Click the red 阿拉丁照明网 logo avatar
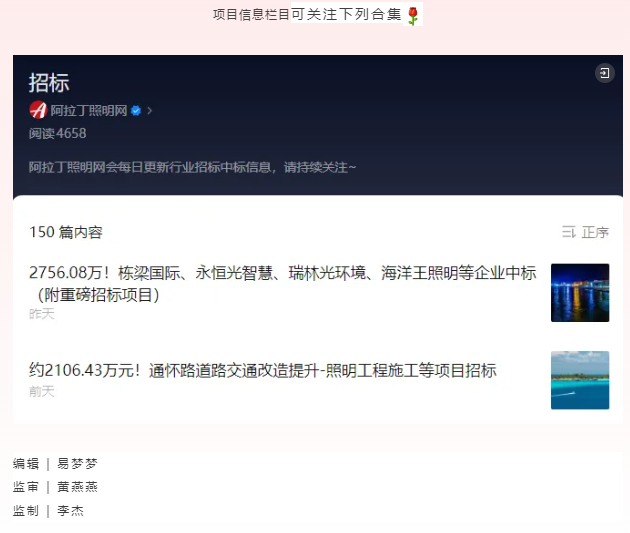This screenshot has height=533, width=630. [38, 110]
